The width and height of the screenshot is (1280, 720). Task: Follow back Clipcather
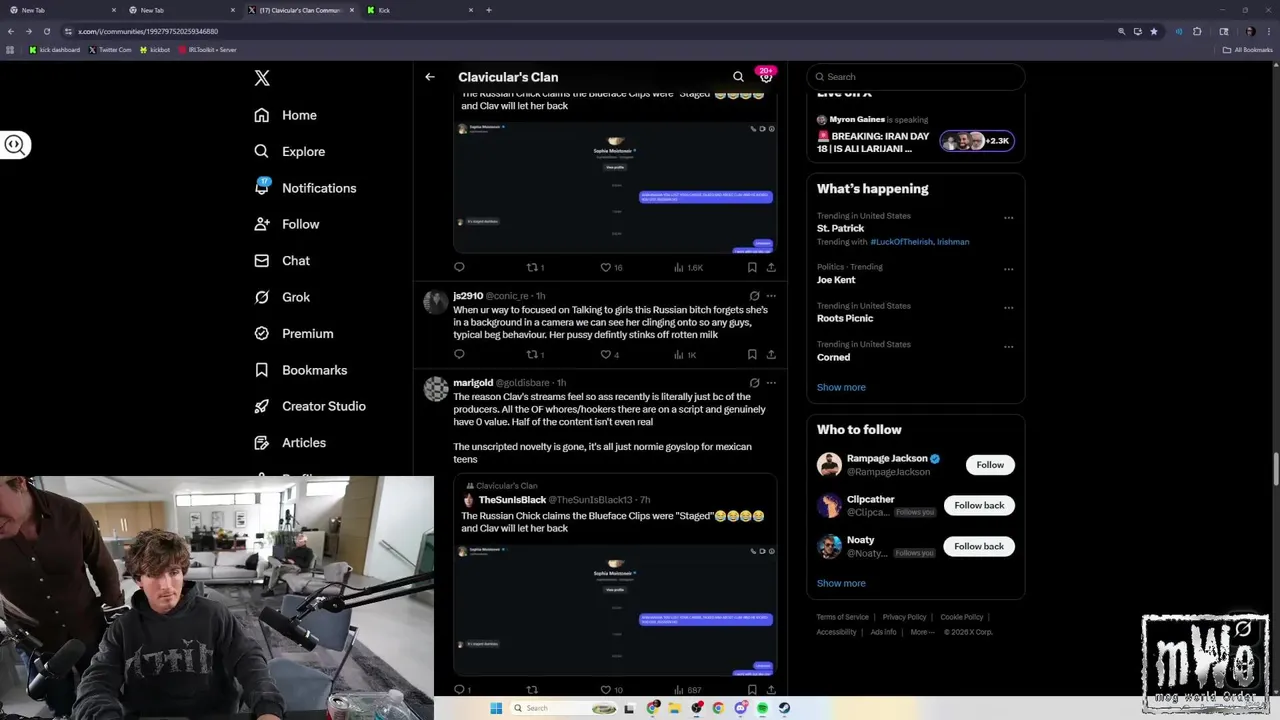(979, 505)
